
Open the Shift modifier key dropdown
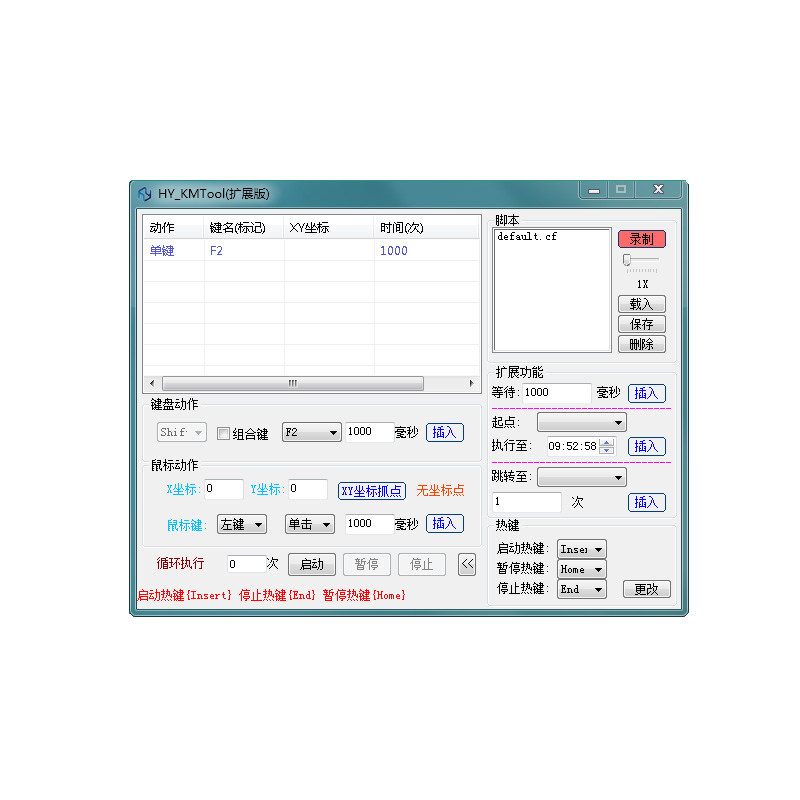pyautogui.click(x=182, y=433)
